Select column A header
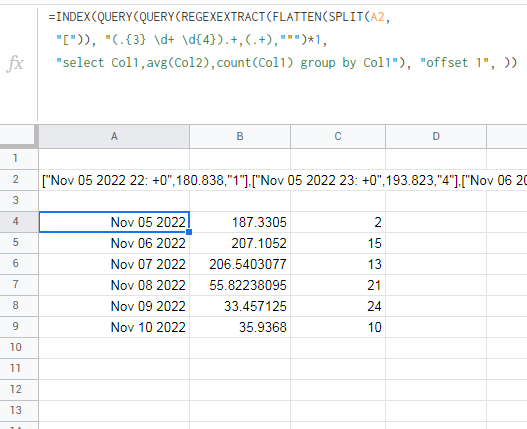527x429 pixels. [x=114, y=136]
